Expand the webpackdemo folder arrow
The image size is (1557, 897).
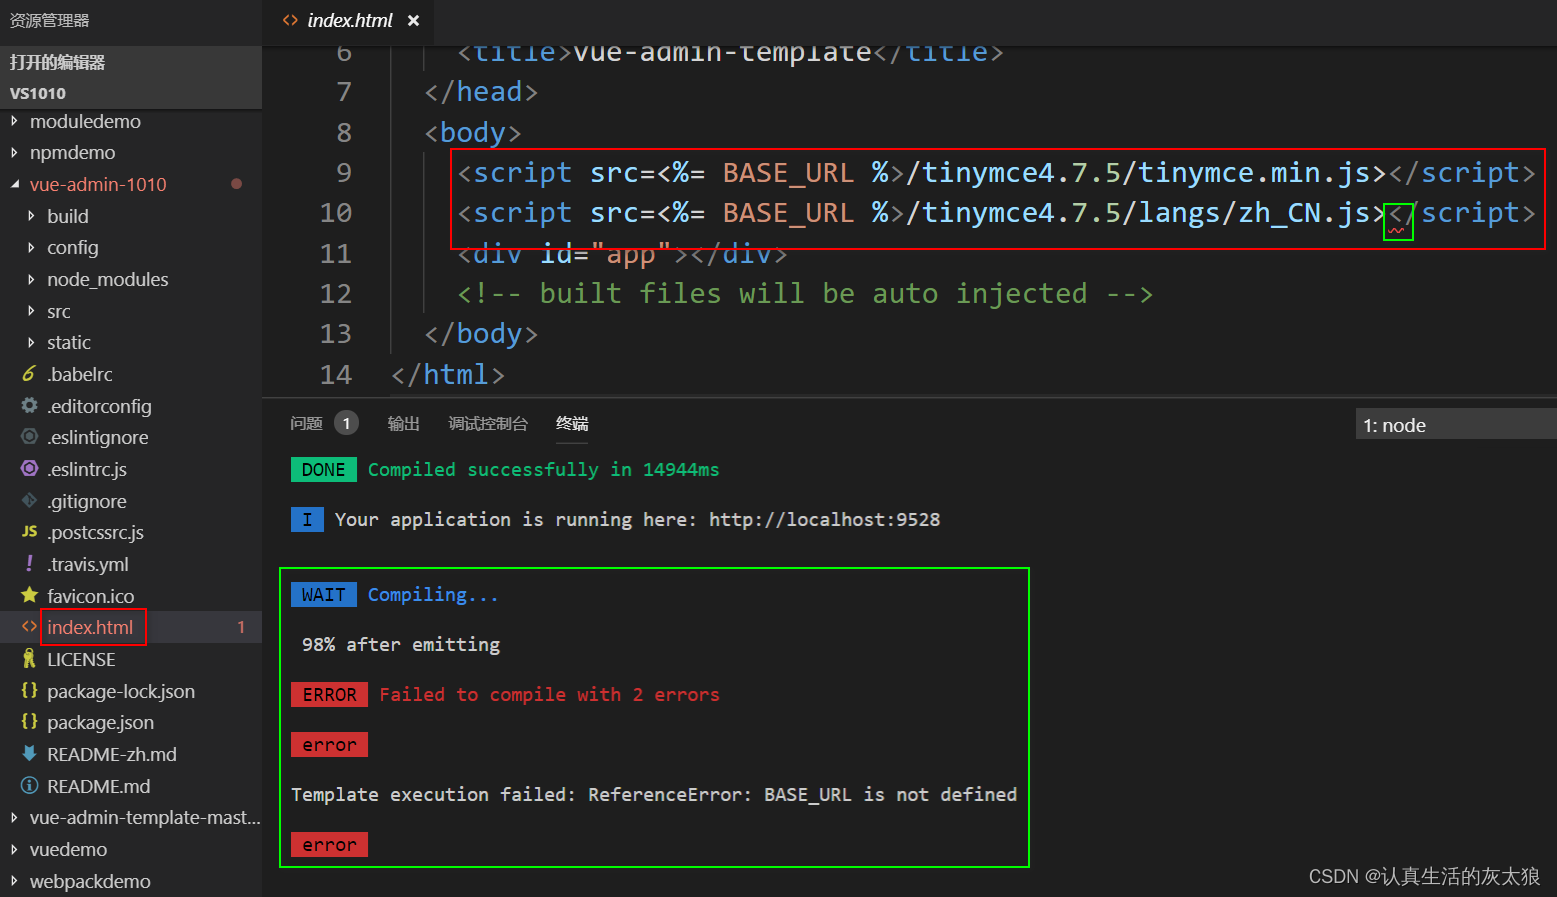pos(14,882)
